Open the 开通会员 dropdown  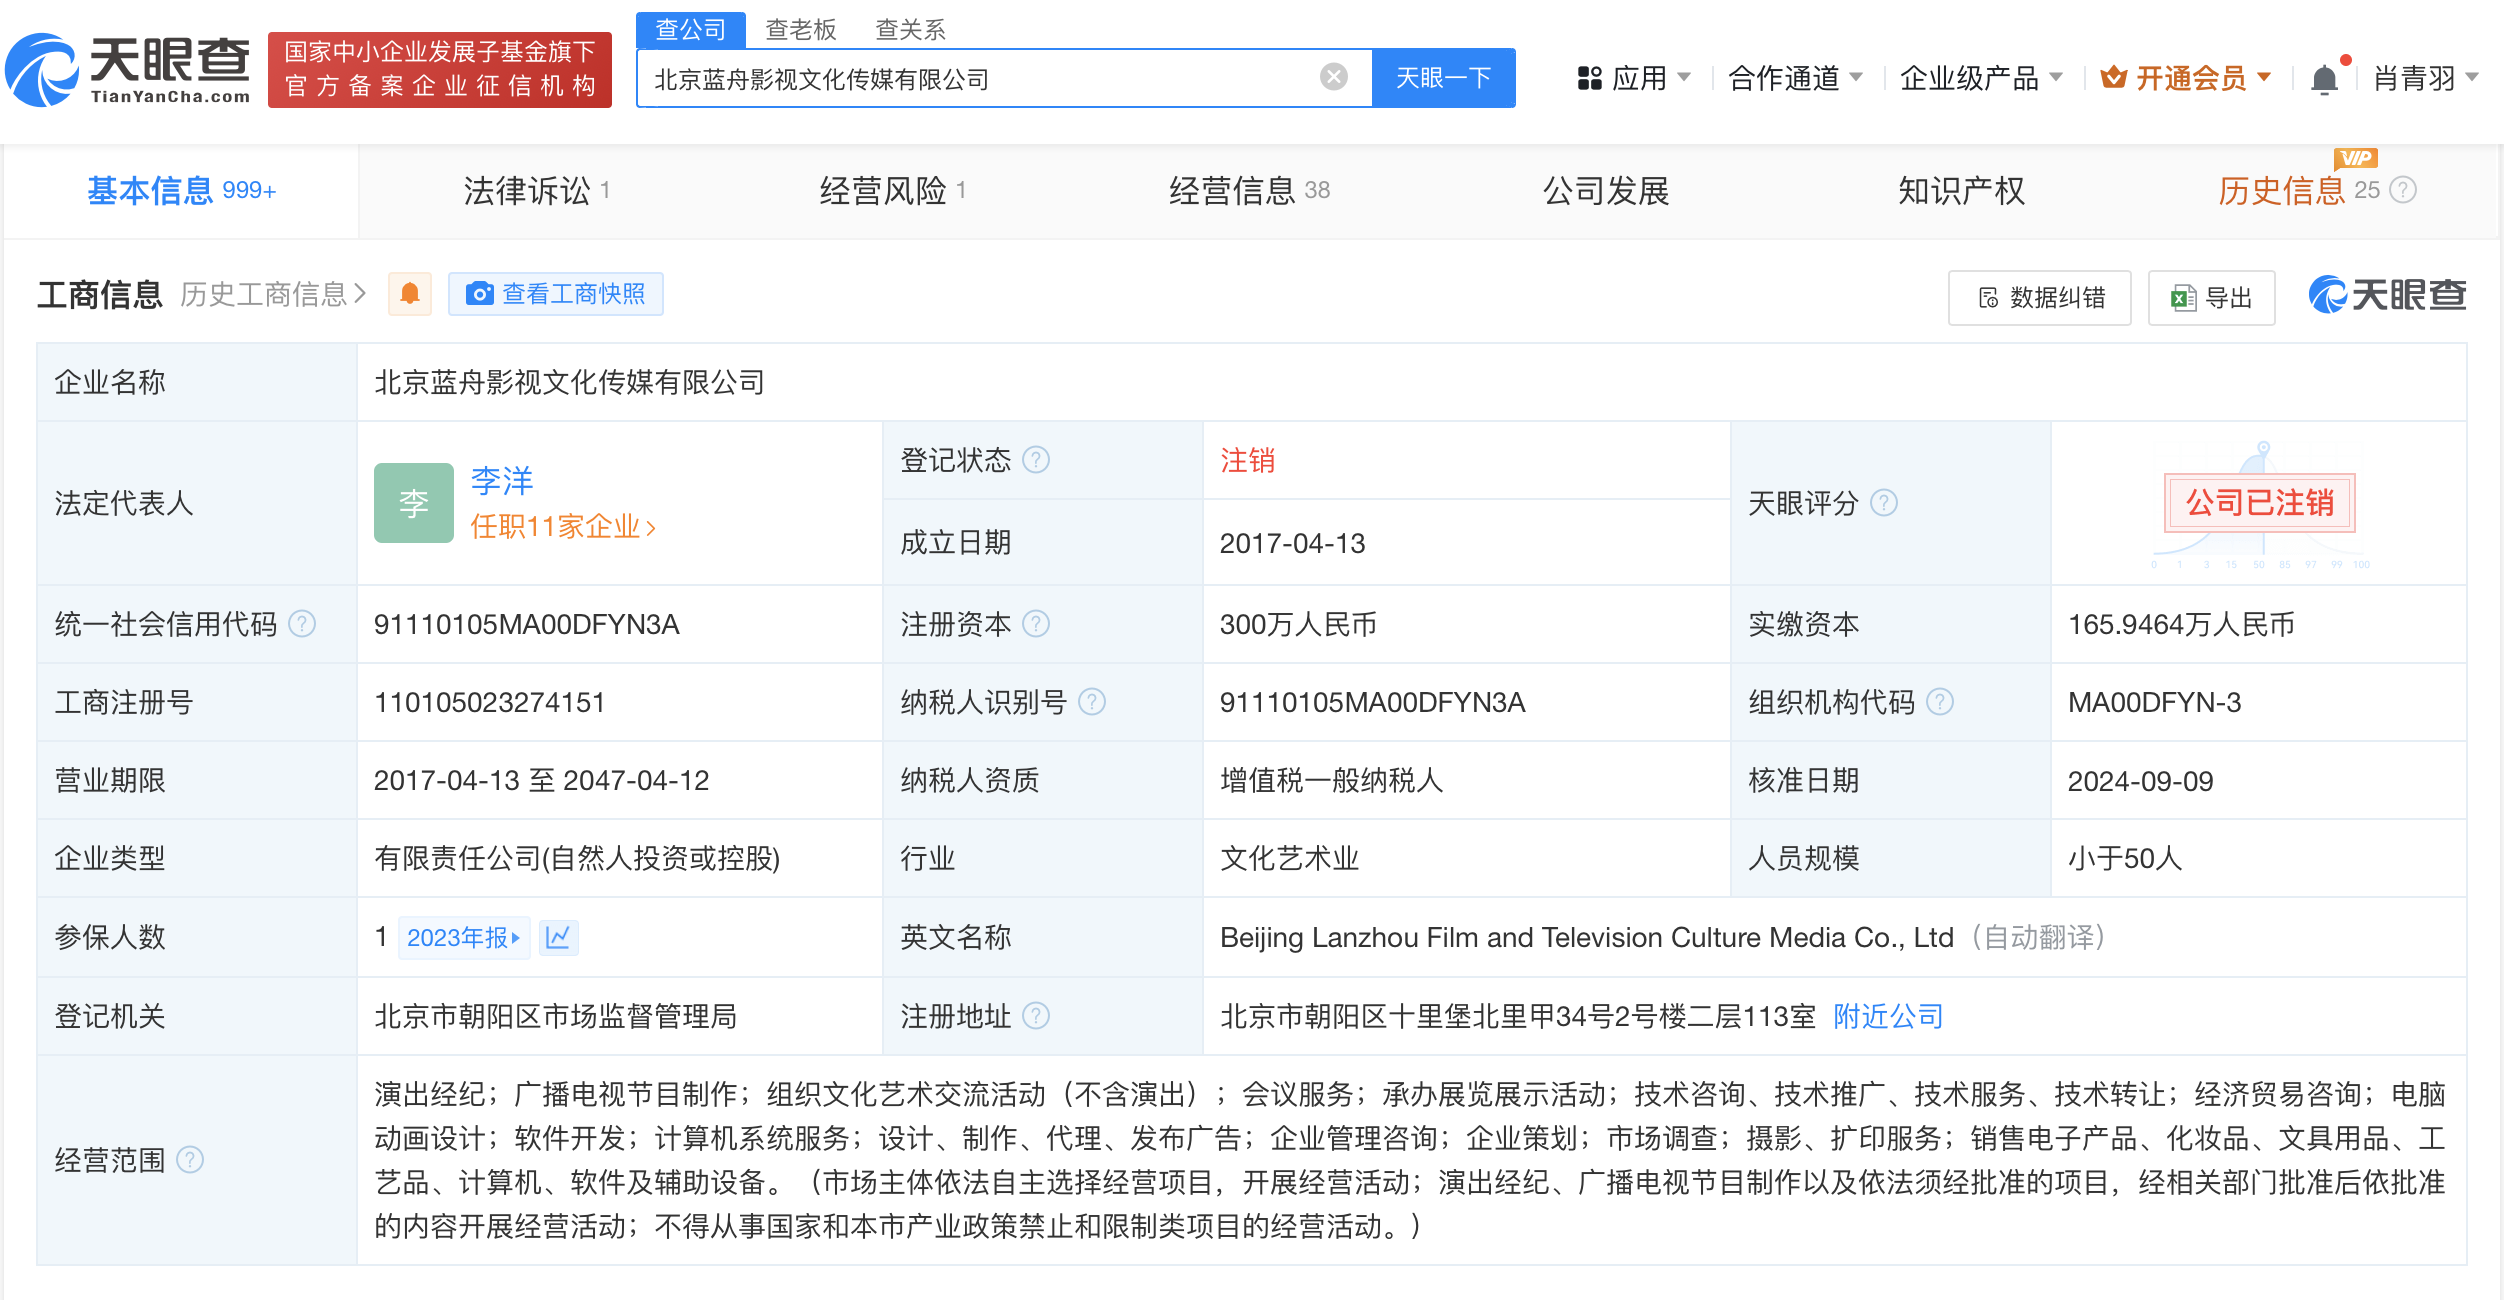[x=2186, y=78]
